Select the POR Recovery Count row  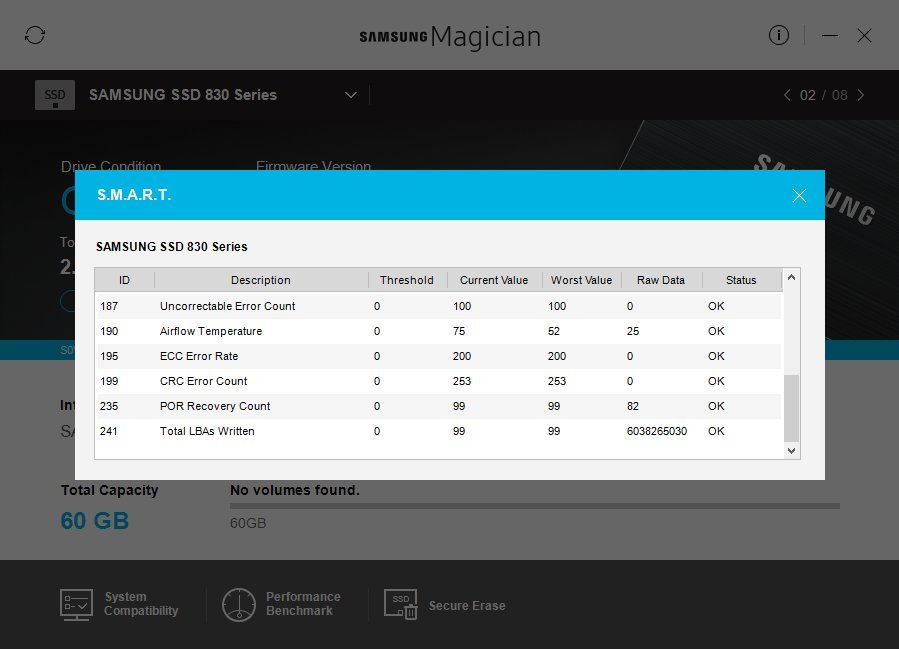(438, 406)
